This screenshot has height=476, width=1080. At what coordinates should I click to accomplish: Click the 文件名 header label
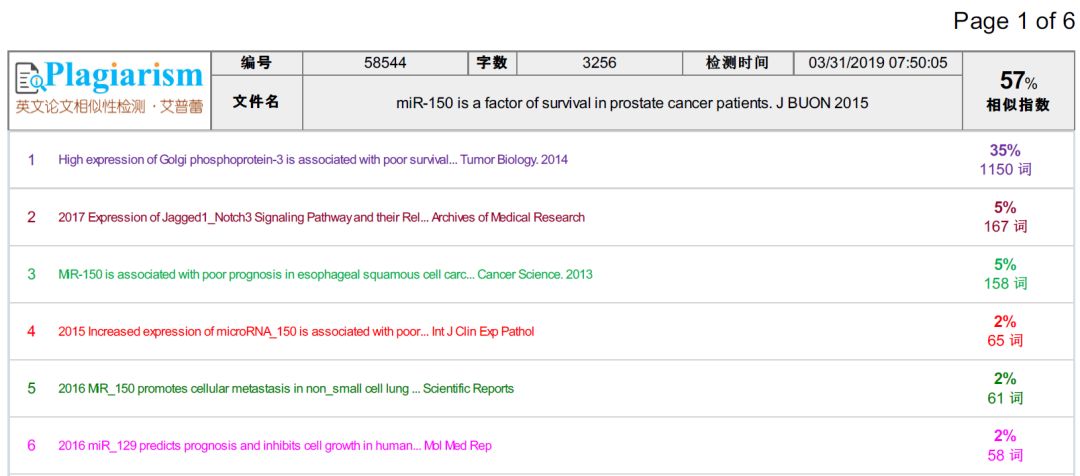(256, 102)
